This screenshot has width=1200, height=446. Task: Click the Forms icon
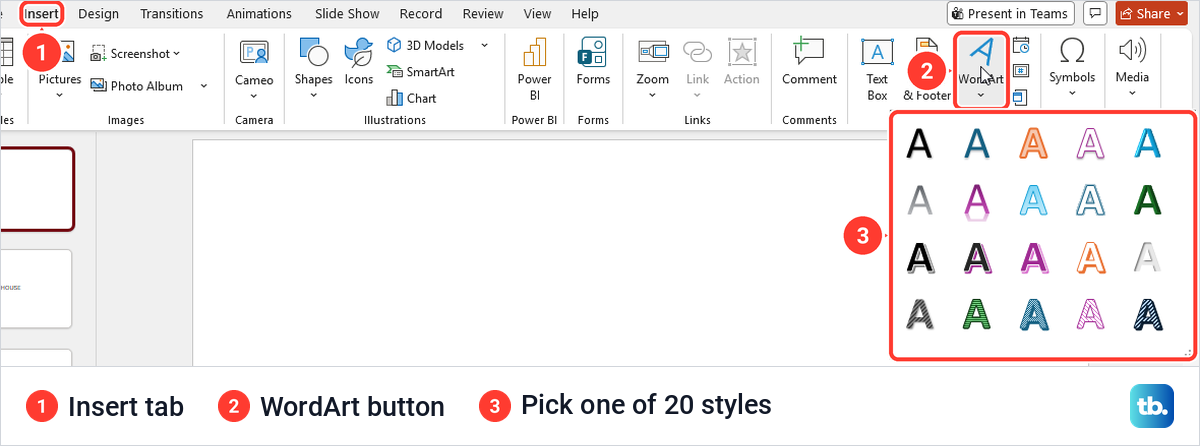(x=593, y=54)
